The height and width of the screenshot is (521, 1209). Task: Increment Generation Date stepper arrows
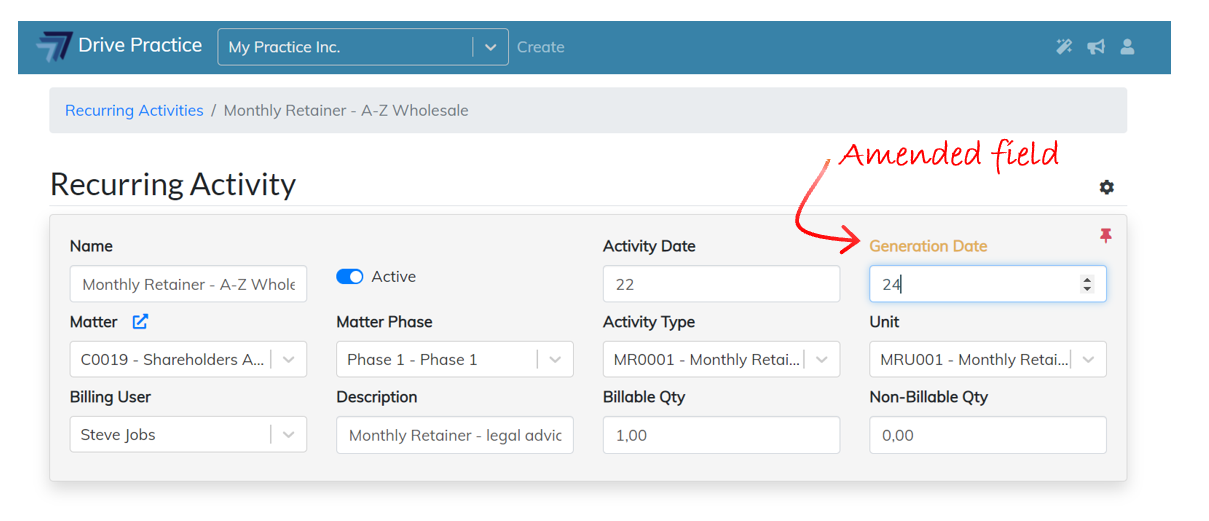[1087, 280]
